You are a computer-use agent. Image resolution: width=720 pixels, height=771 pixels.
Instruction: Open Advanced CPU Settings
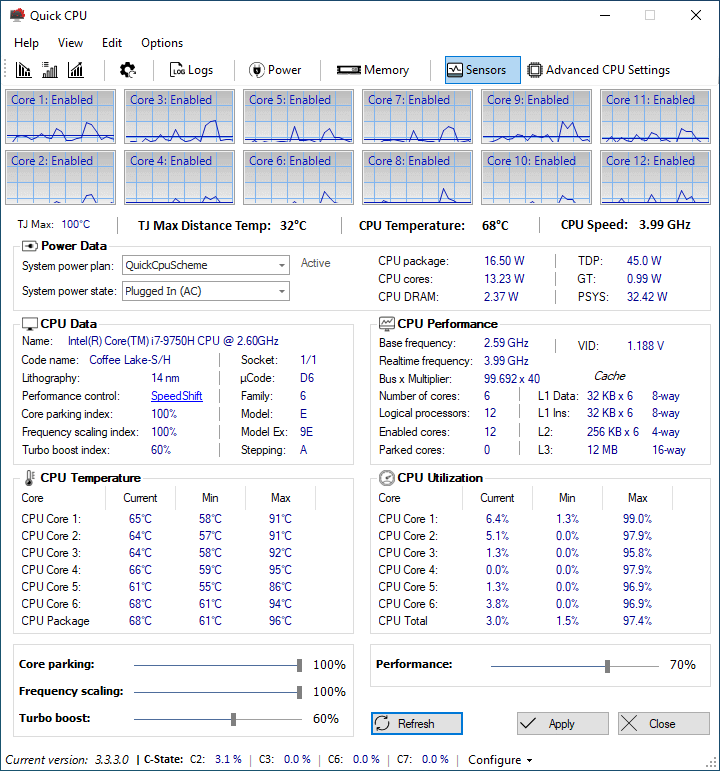pyautogui.click(x=598, y=70)
